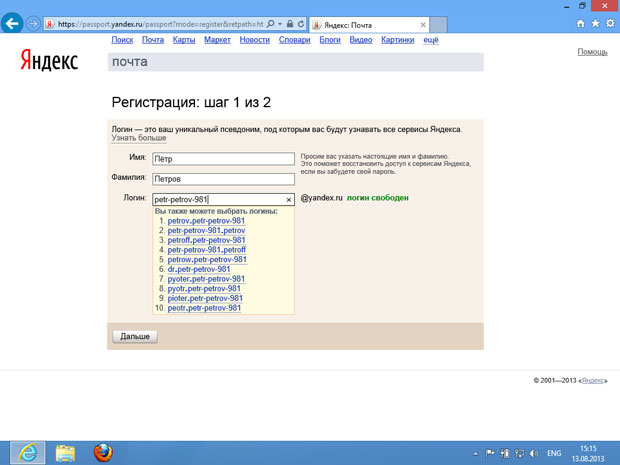Click the browser Forward arrow button
This screenshot has height=465, width=620.
[35, 23]
